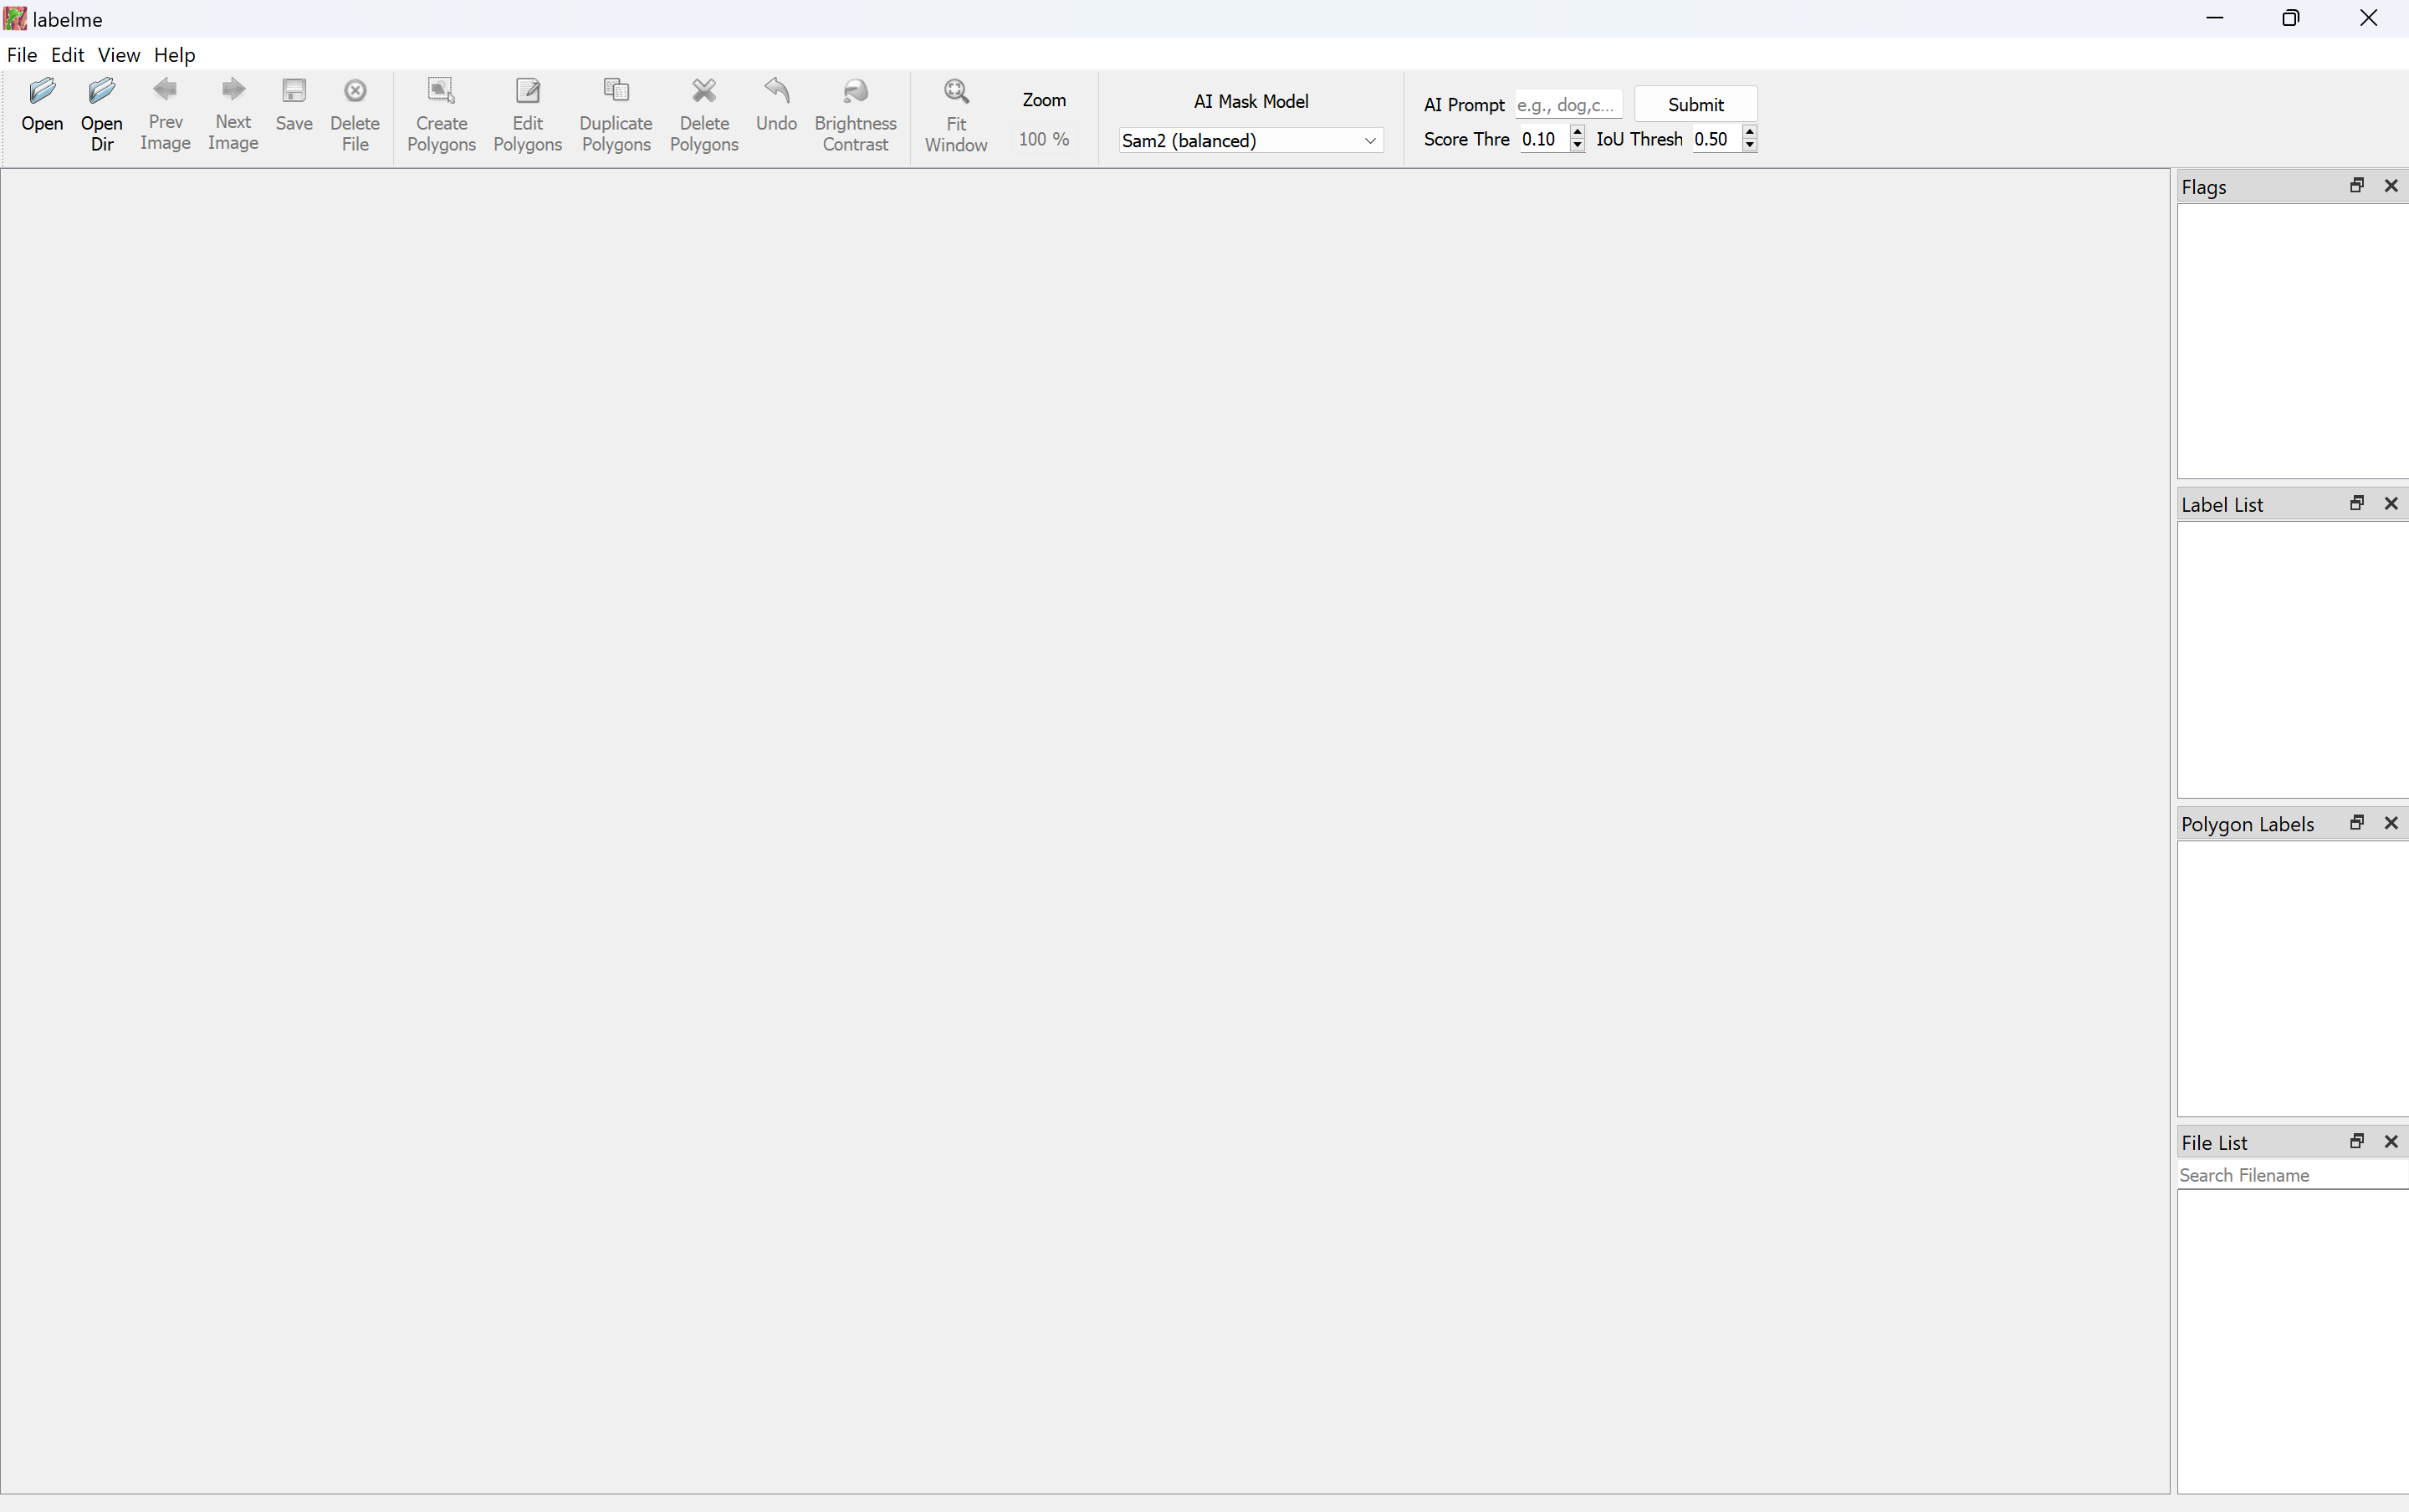The image size is (2409, 1512).
Task: Float the Flags panel
Action: (x=2357, y=186)
